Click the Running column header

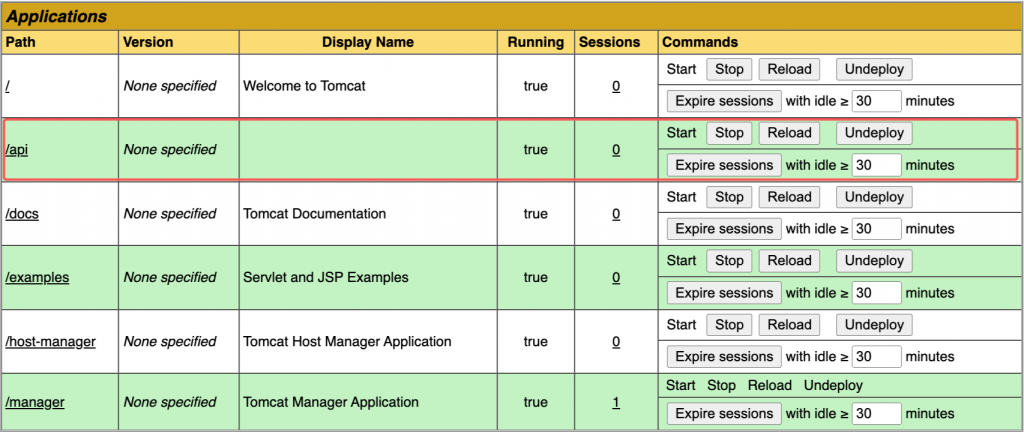pos(536,42)
